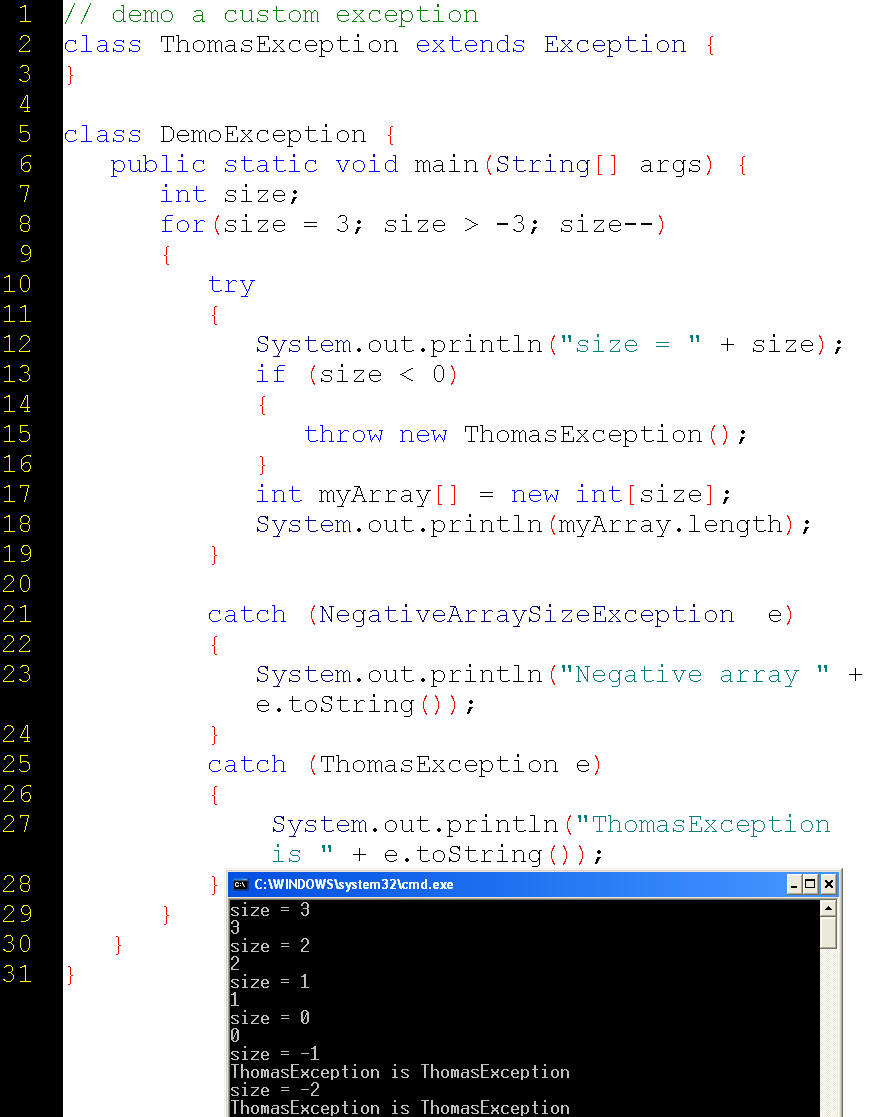Screen dimensions: 871x1117
Task: Click the 'DemoException' class name
Action: coord(263,135)
